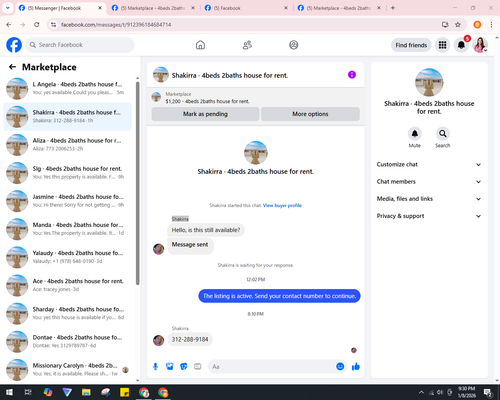This screenshot has width=500, height=400.
Task: Open Jasmine conversation
Action: click(x=67, y=201)
